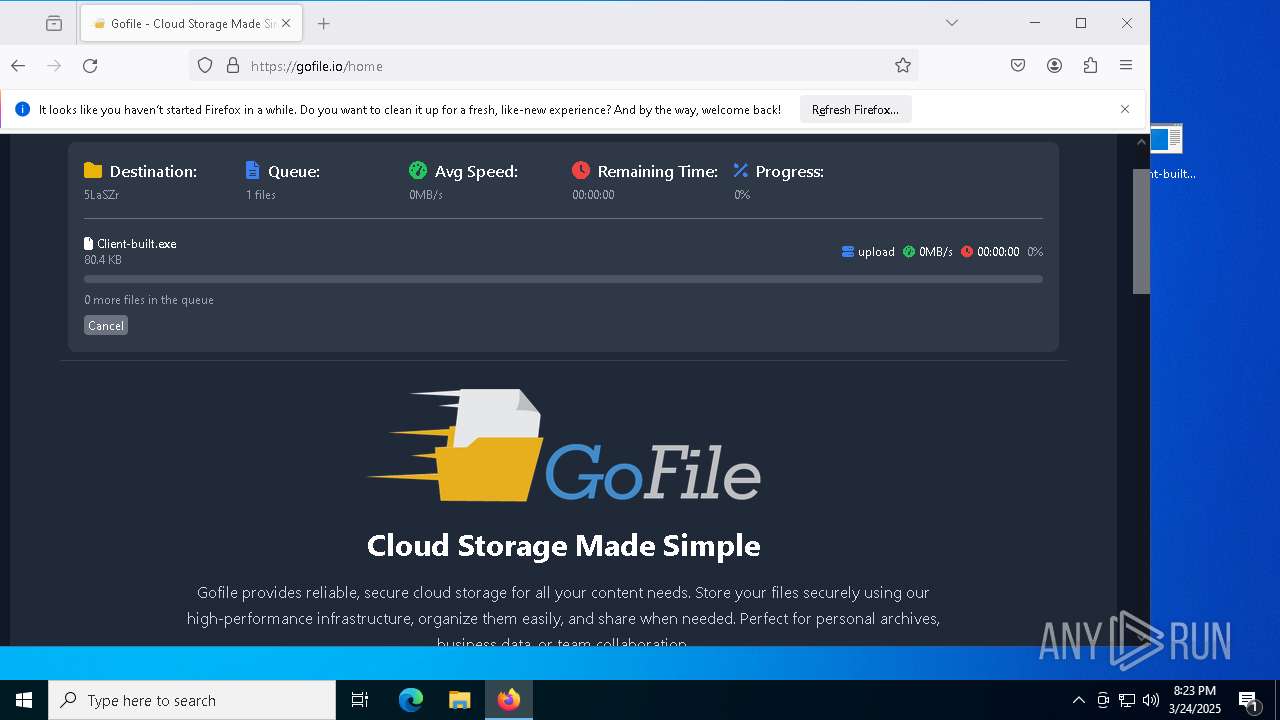Open Firefox account menu
Viewport: 1280px width, 720px height.
coord(1054,66)
